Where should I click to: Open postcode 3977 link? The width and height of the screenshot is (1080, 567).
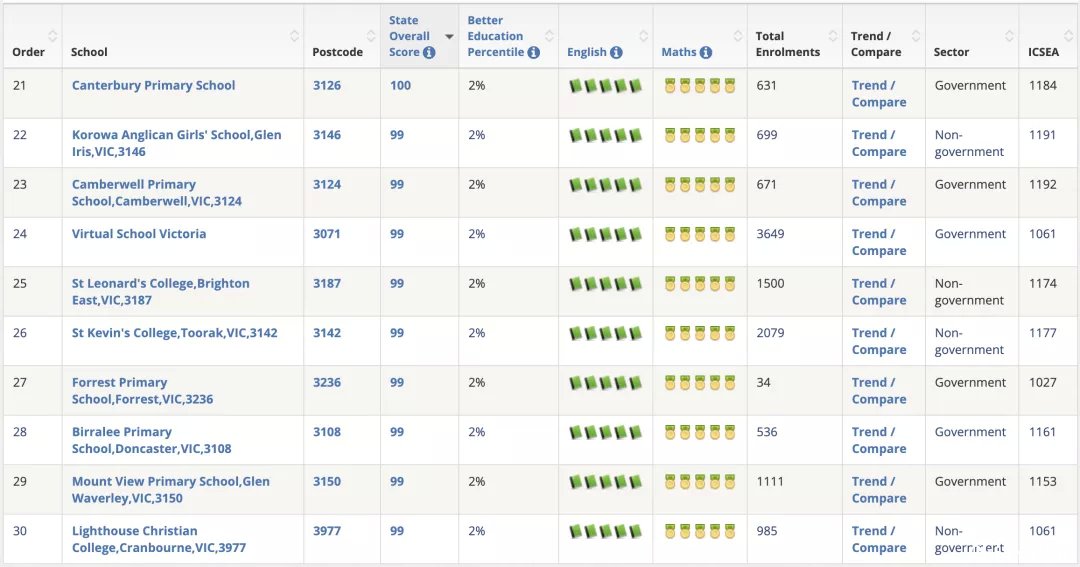[326, 531]
